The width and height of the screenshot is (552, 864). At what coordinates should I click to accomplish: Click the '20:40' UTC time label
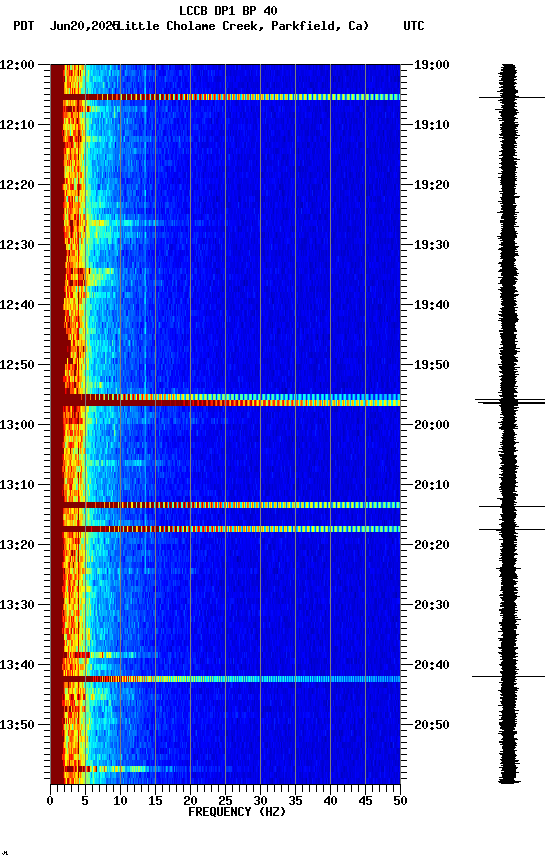[x=432, y=665]
